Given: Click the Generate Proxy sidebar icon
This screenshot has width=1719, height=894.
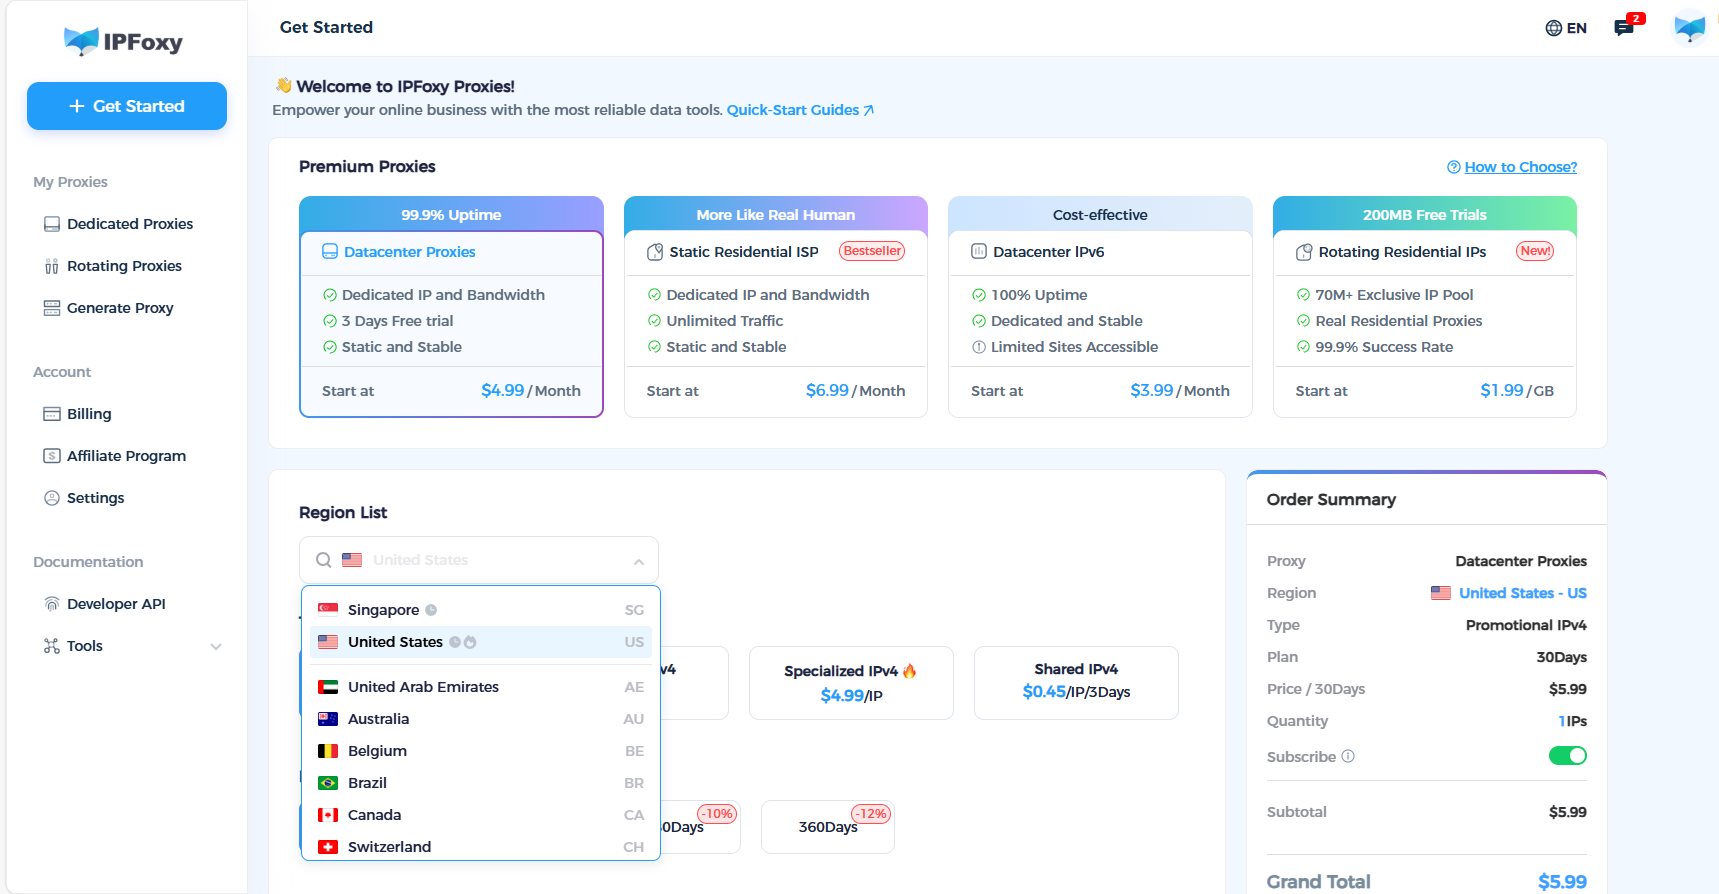Looking at the screenshot, I should (x=52, y=308).
